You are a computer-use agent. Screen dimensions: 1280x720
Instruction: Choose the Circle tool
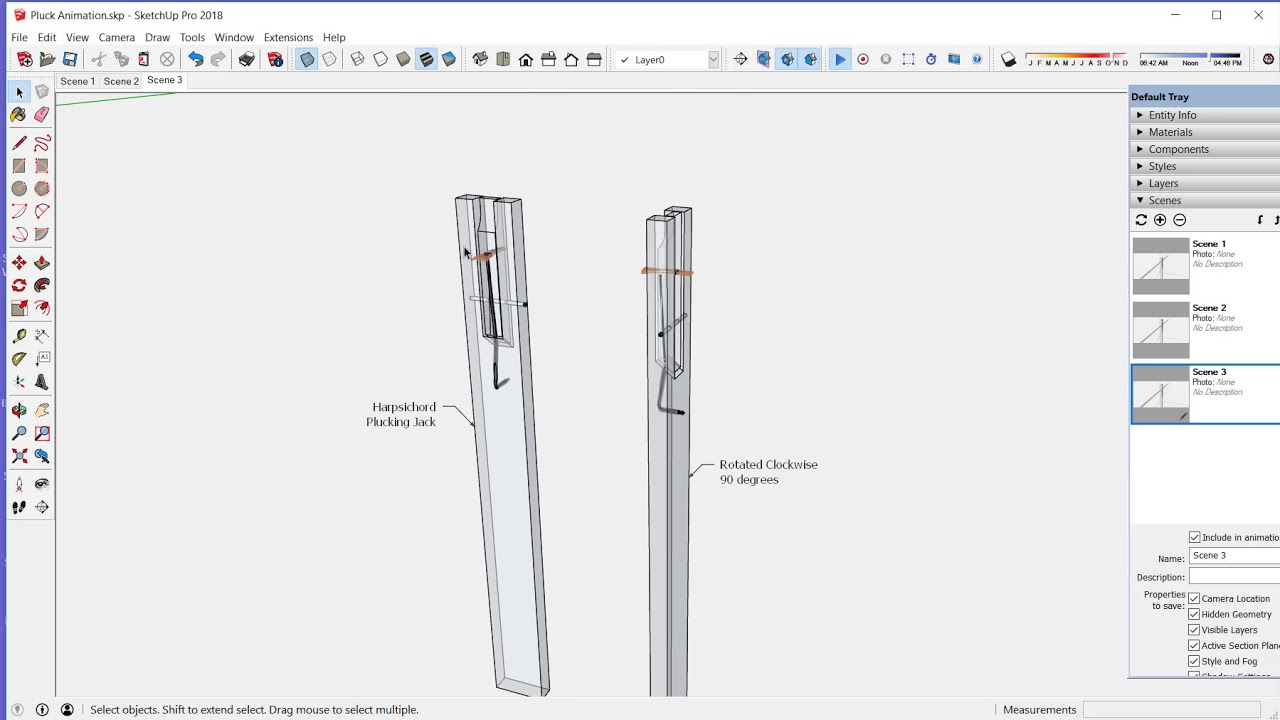click(19, 189)
